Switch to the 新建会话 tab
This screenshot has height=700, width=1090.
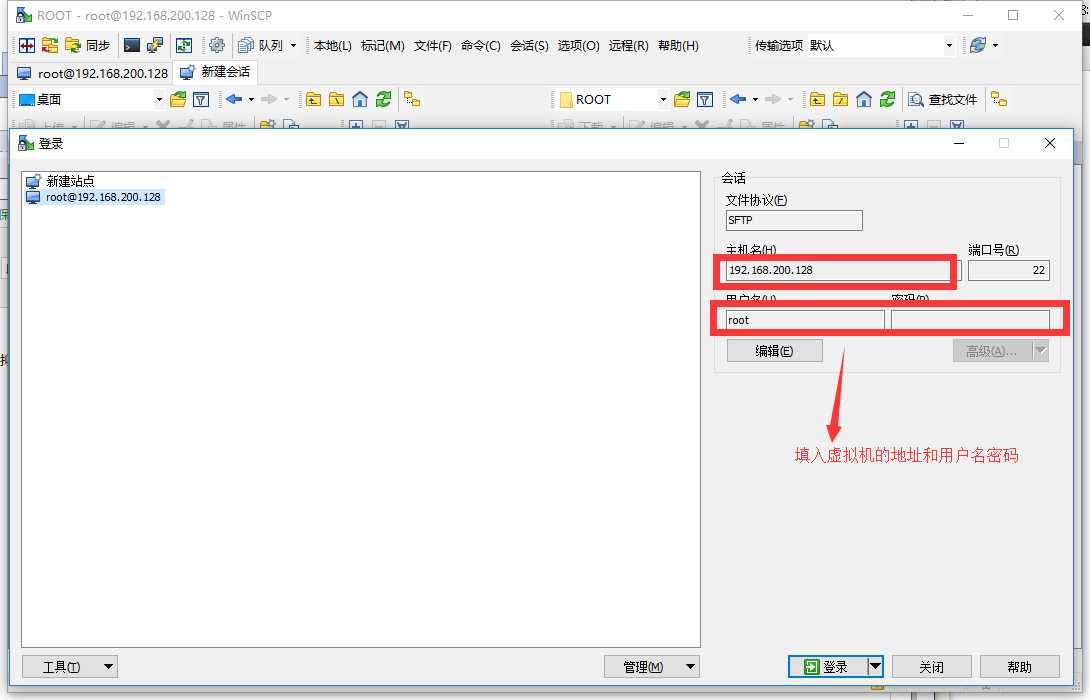point(215,72)
